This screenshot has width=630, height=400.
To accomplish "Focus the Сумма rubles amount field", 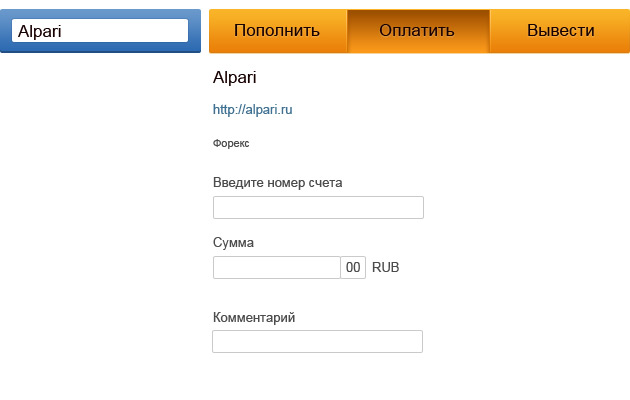I will [x=277, y=267].
